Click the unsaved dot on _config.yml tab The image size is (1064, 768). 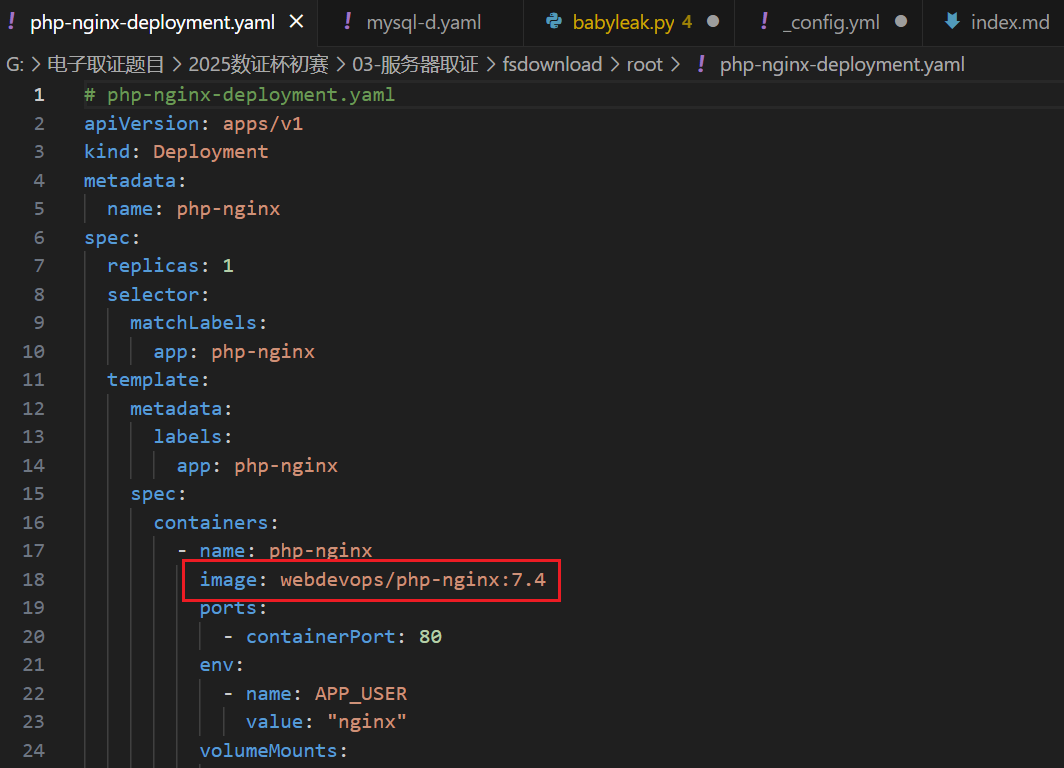(901, 21)
